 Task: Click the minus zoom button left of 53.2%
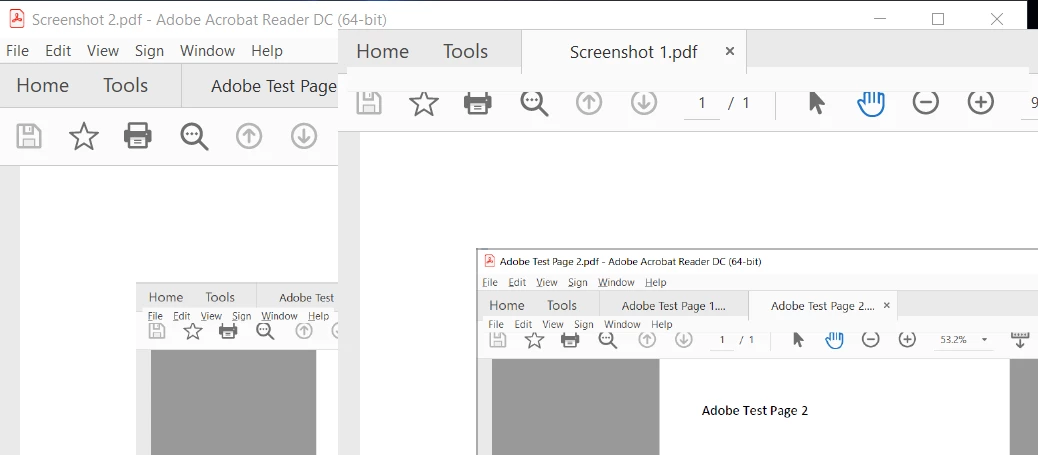871,340
